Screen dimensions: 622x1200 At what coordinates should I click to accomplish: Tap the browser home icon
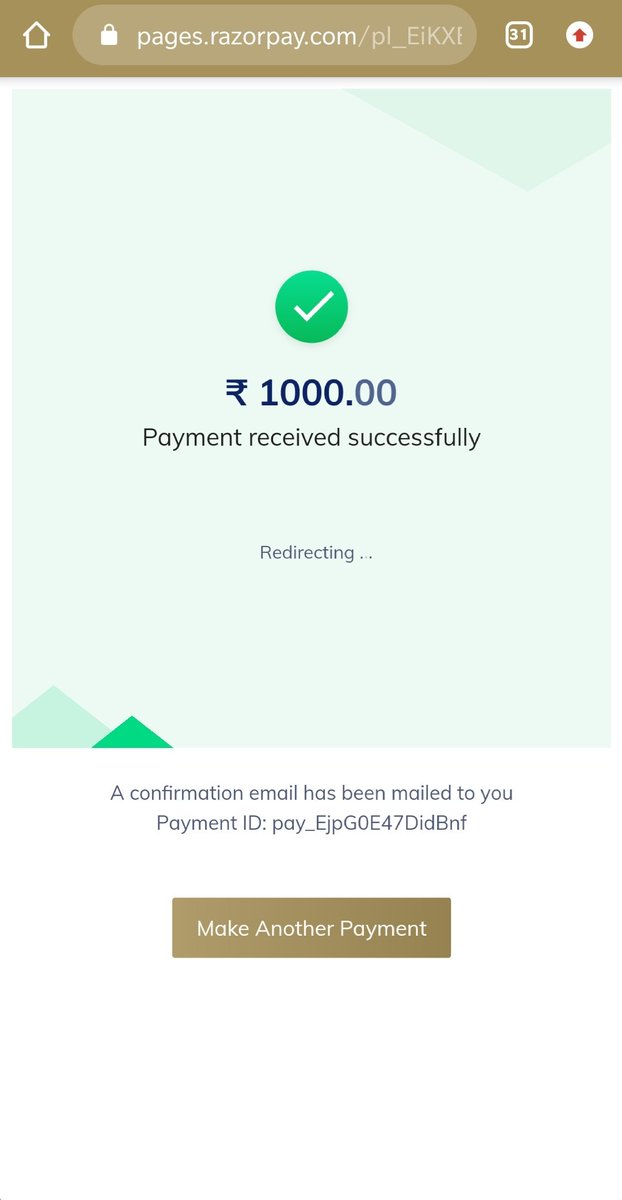(37, 37)
